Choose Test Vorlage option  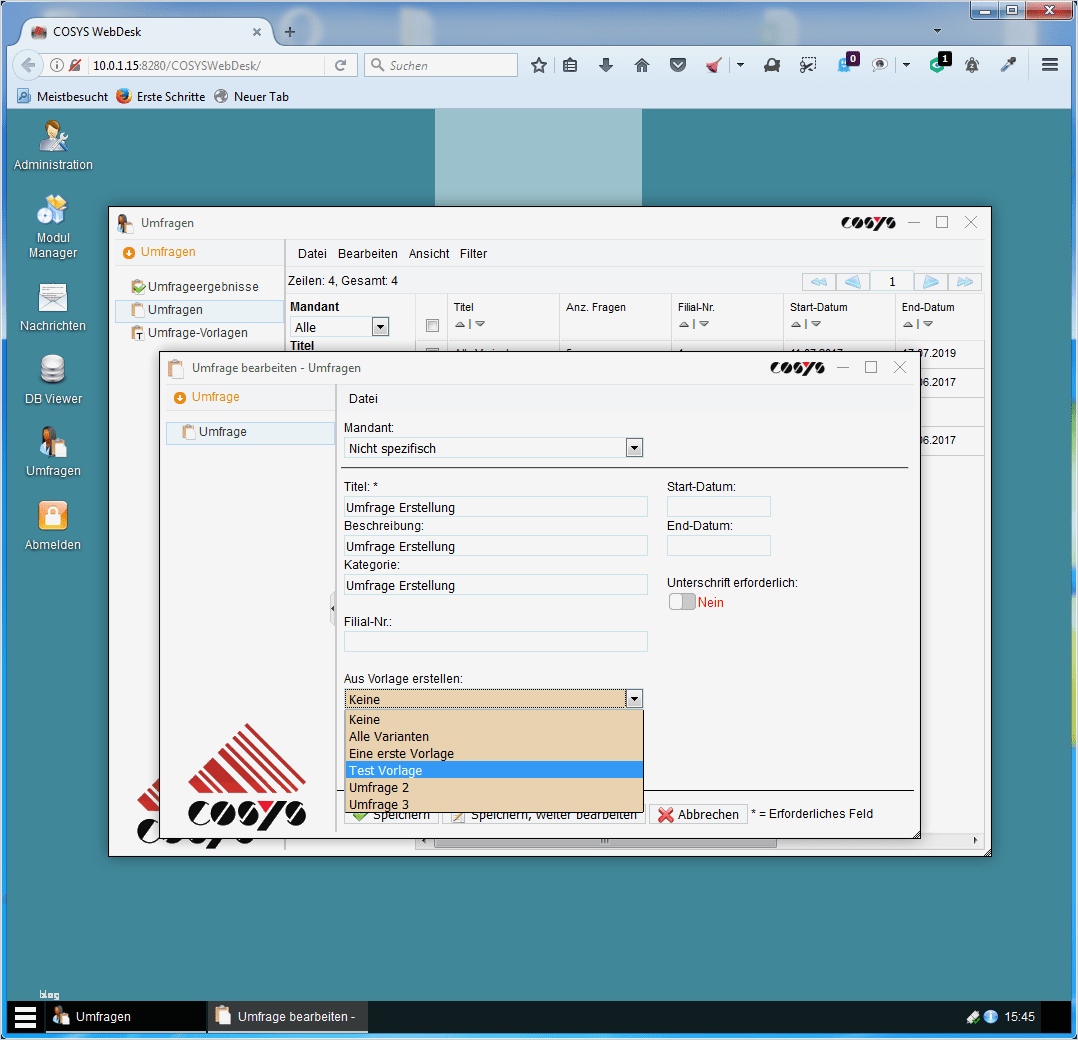(x=494, y=771)
